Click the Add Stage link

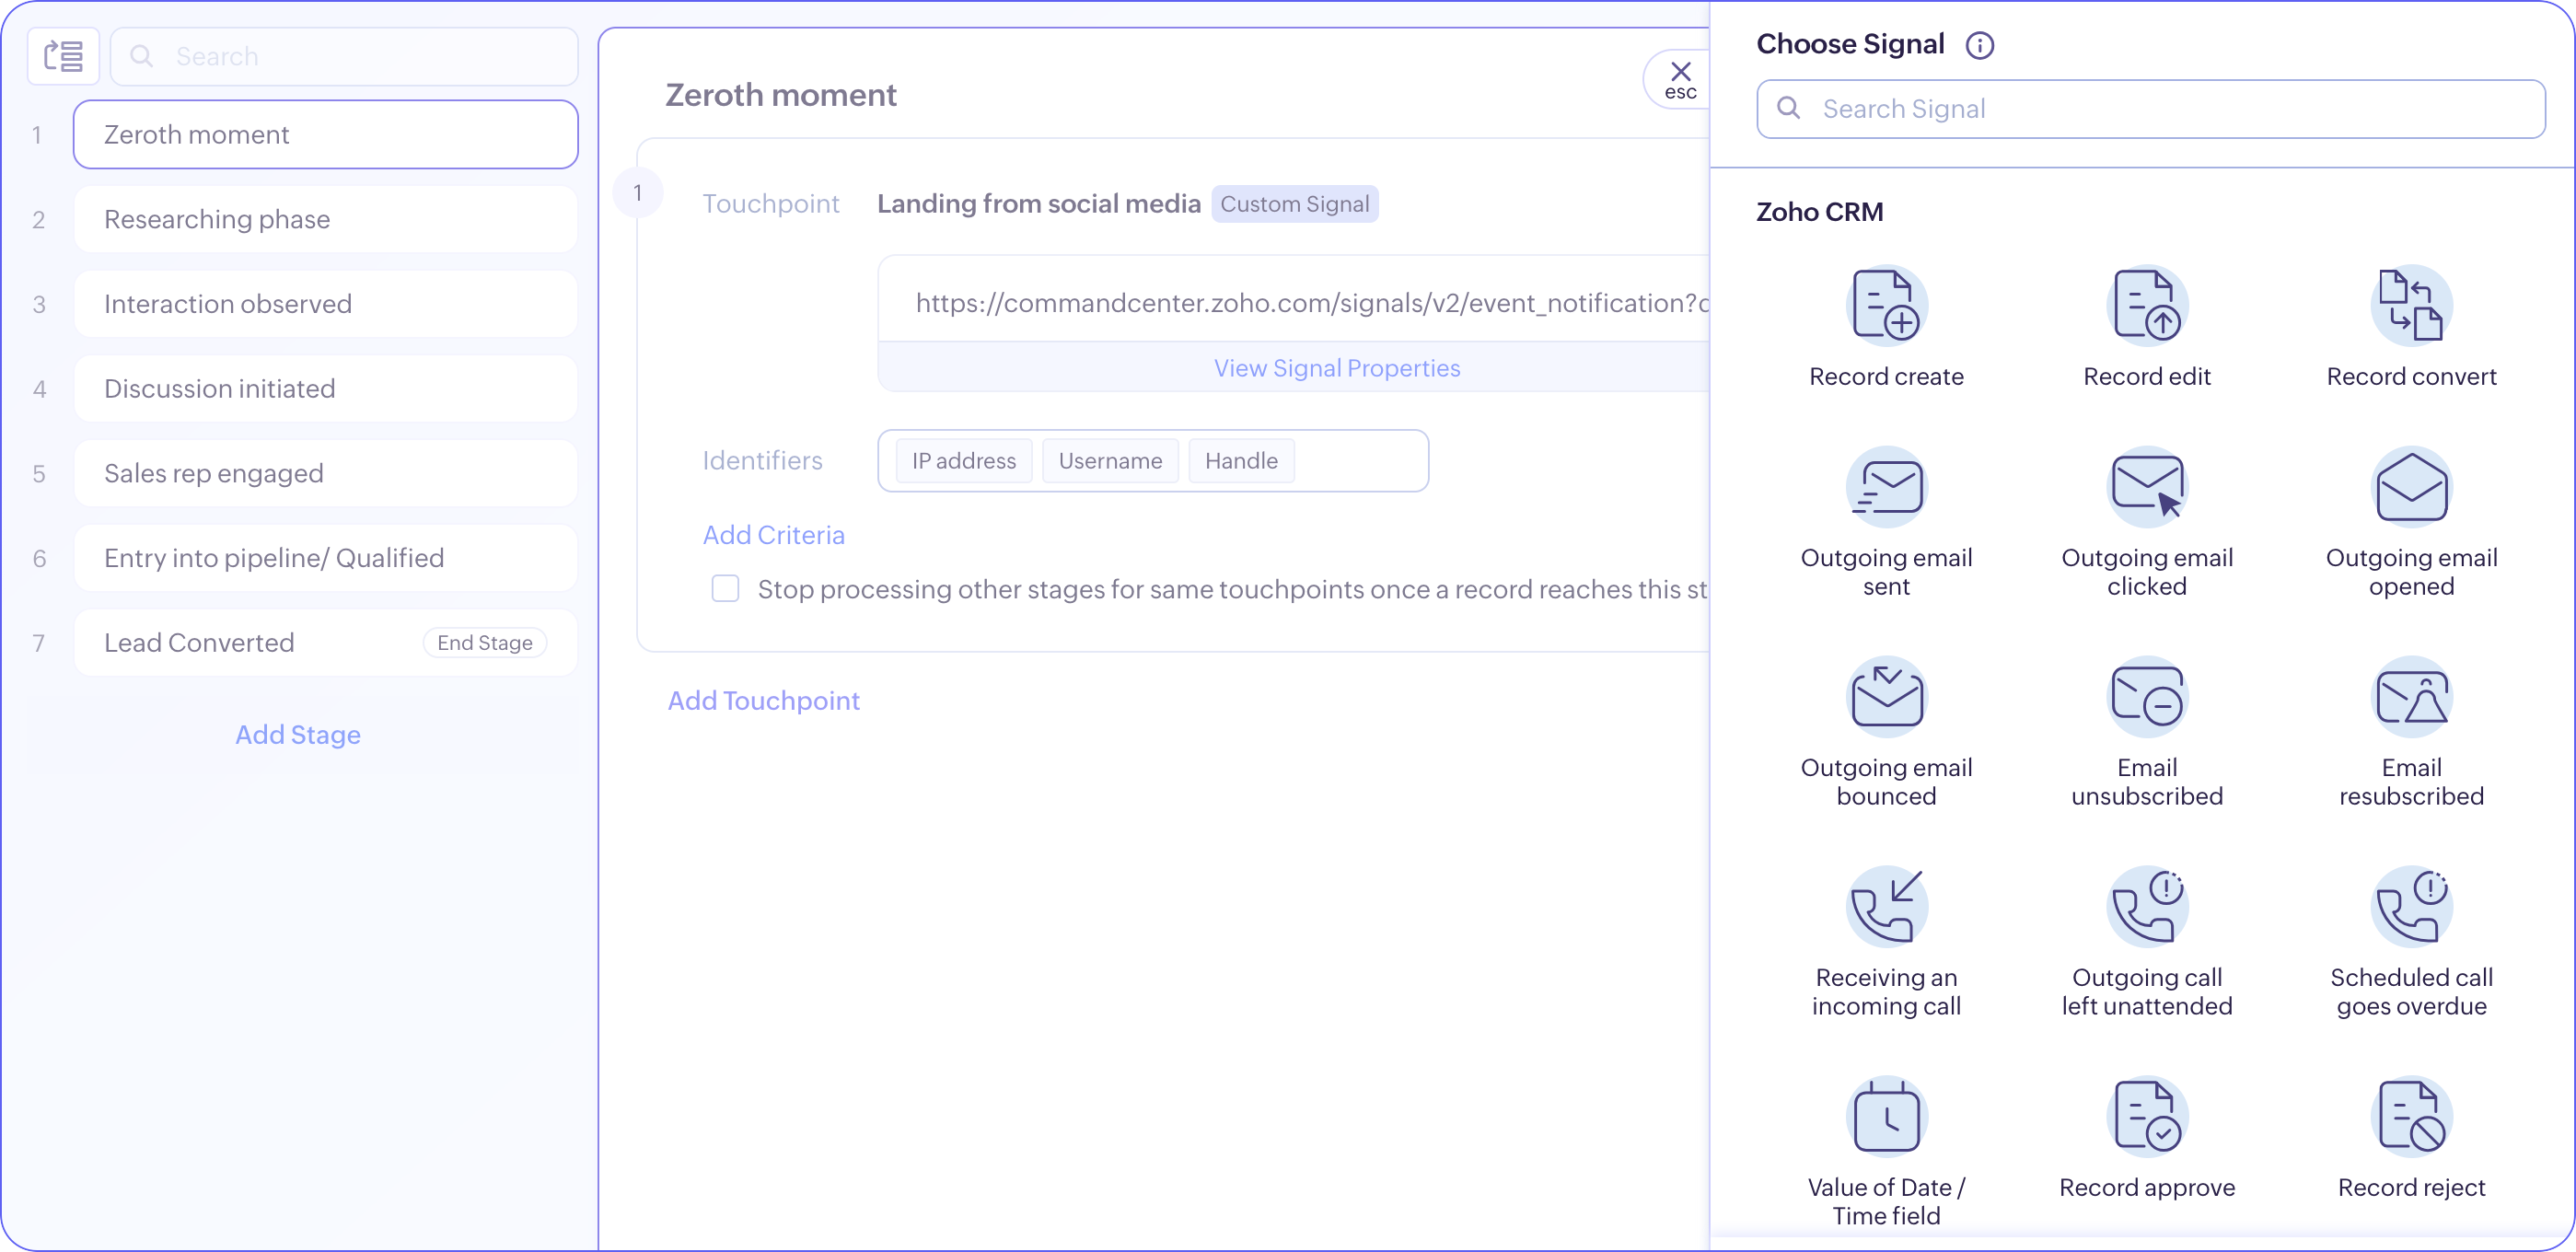tap(298, 734)
